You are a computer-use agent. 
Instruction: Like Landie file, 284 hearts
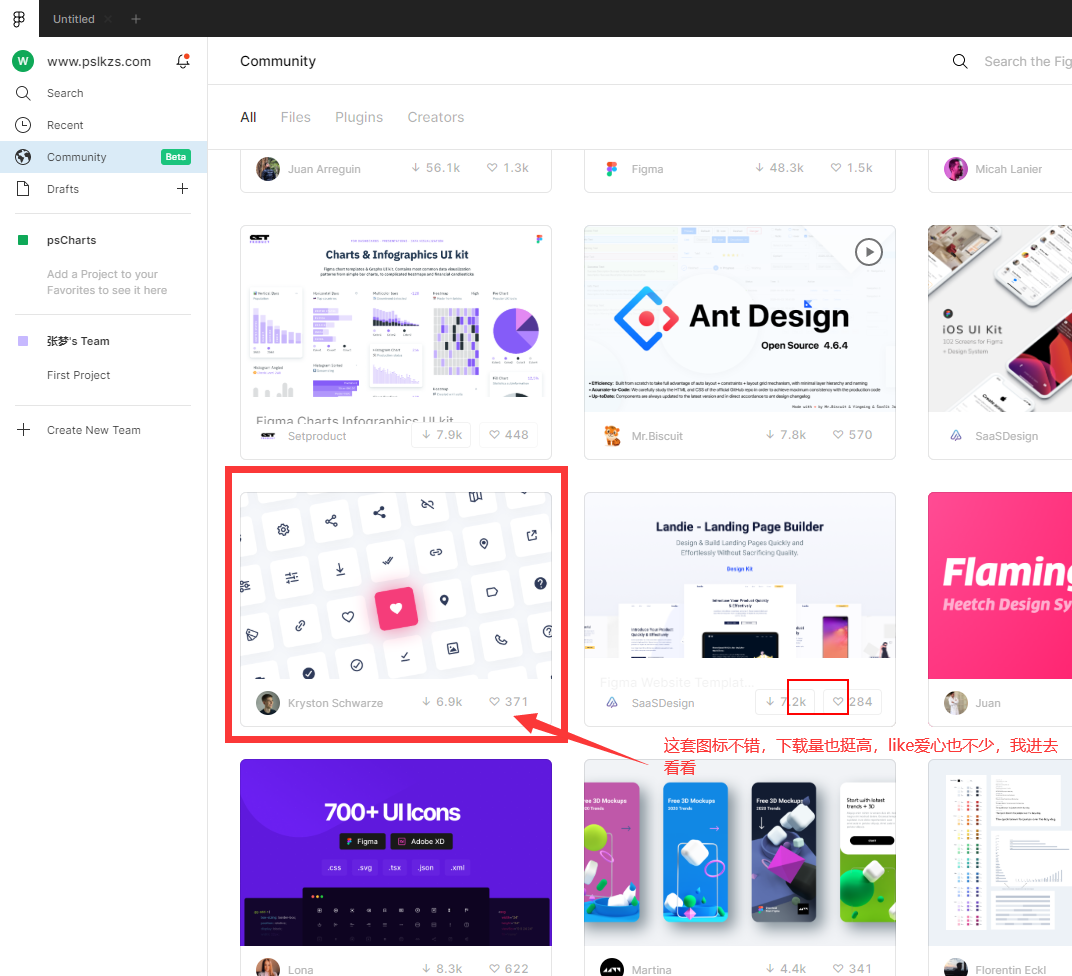pyautogui.click(x=852, y=701)
